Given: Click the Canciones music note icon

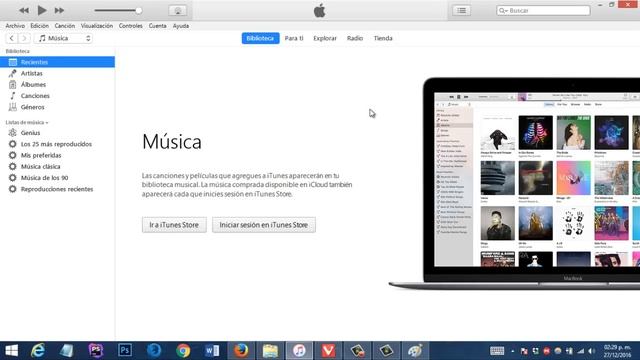Looking at the screenshot, I should (13, 96).
